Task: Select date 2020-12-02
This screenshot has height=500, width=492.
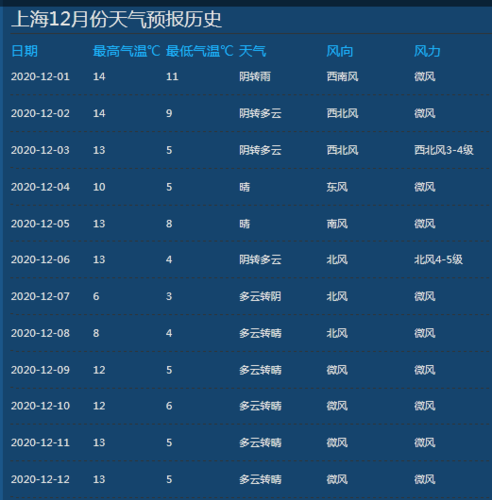Action: coord(40,113)
